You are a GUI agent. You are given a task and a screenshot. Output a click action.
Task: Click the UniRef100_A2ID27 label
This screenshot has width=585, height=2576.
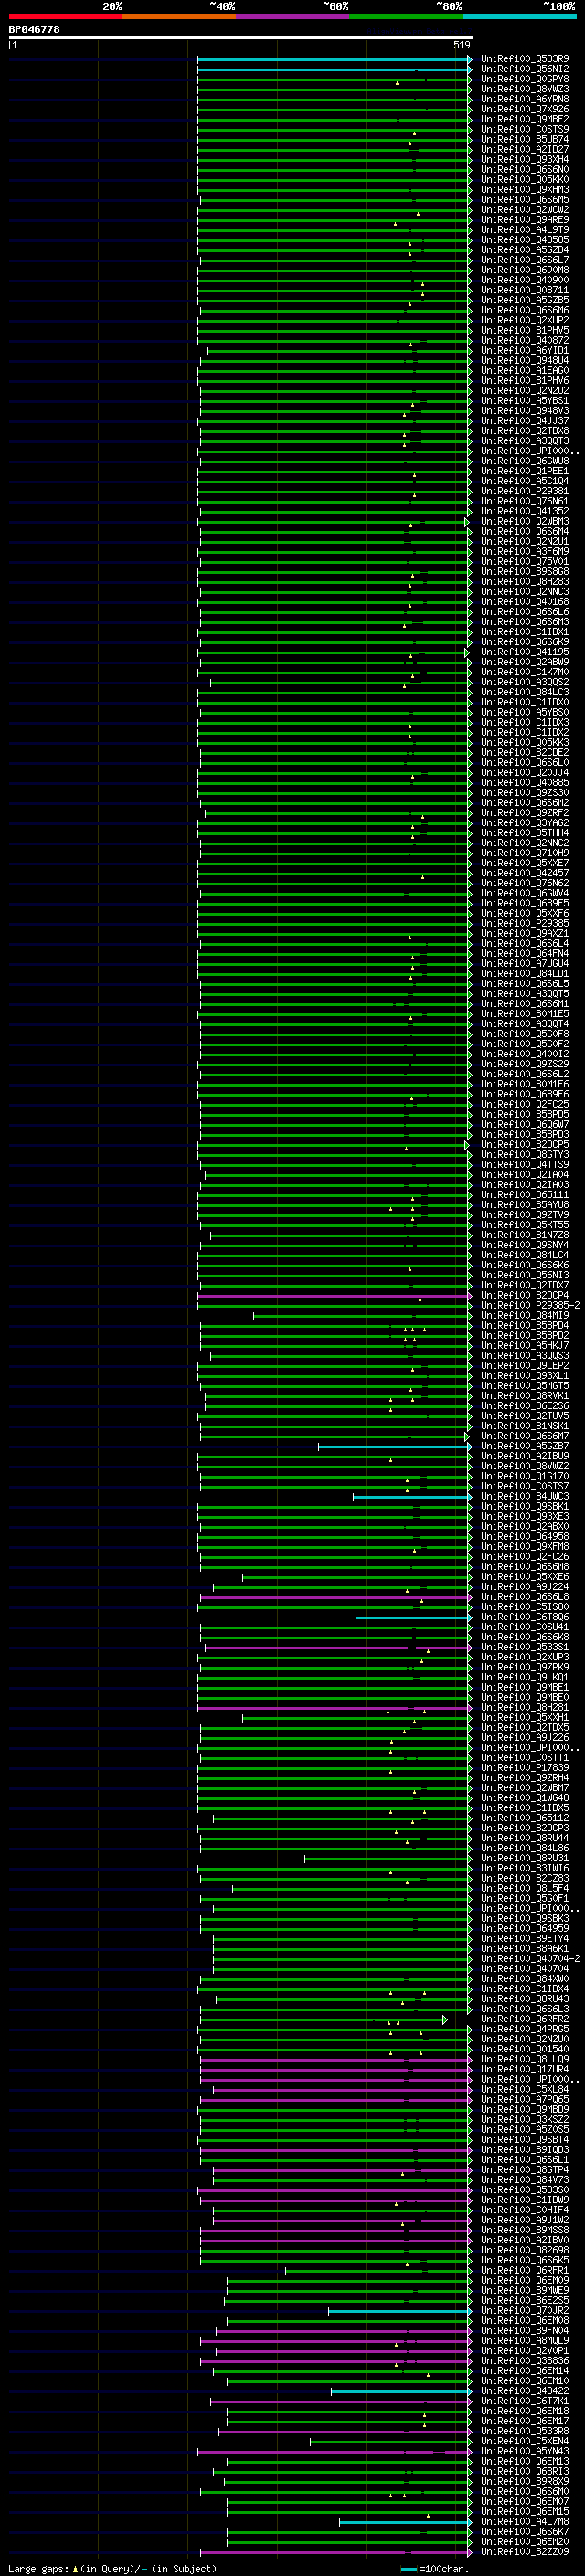[x=525, y=149]
